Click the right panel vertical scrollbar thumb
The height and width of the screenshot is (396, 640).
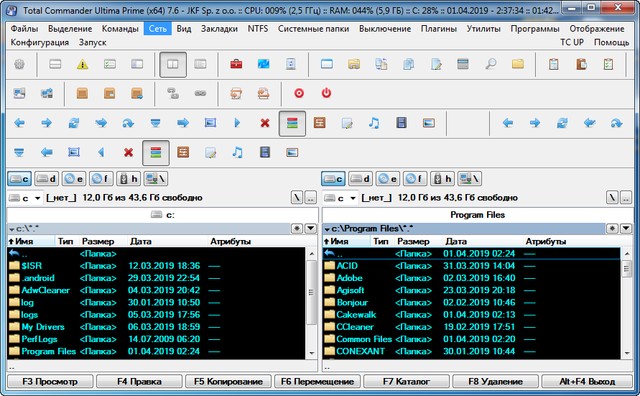[x=627, y=269]
